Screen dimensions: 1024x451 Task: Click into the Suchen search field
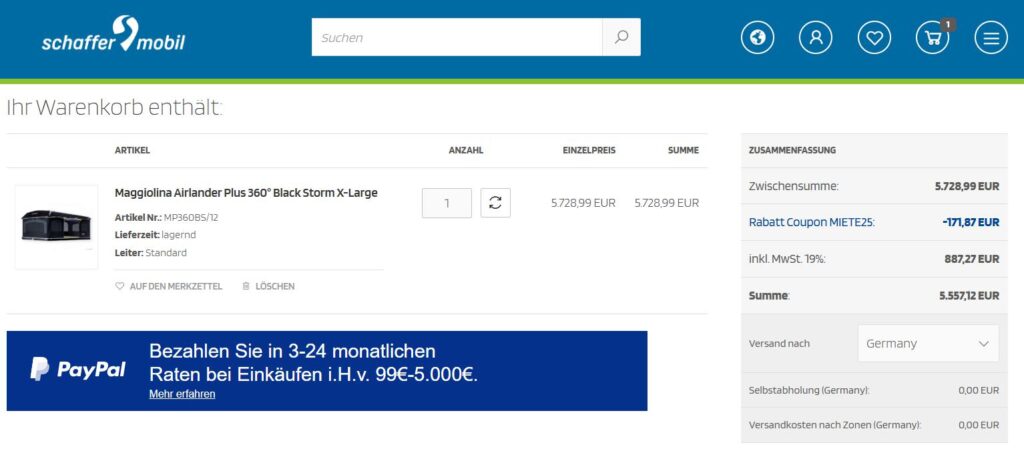point(457,38)
